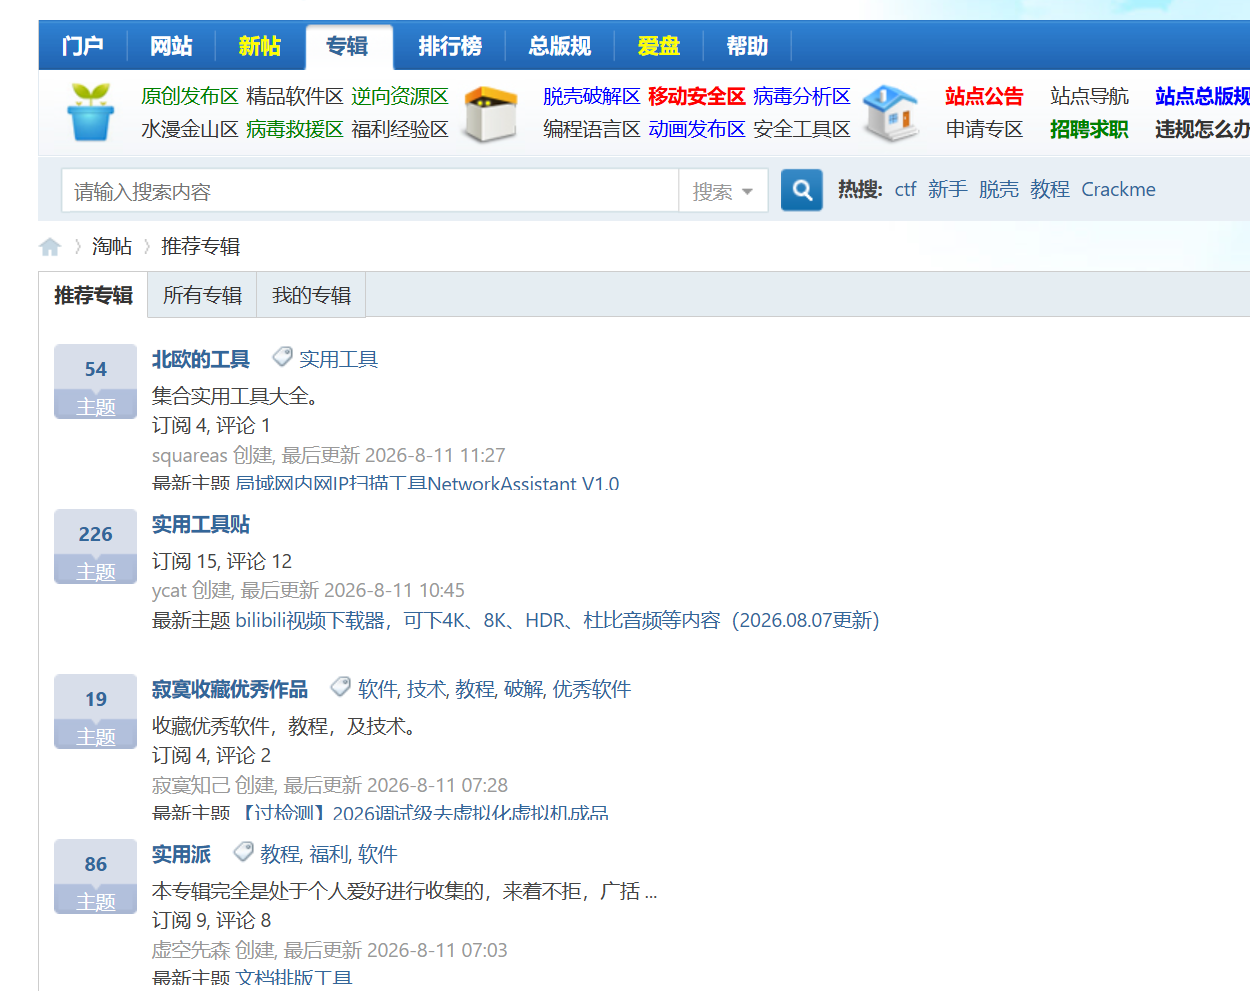Click hot search term 脱壳

pyautogui.click(x=999, y=189)
